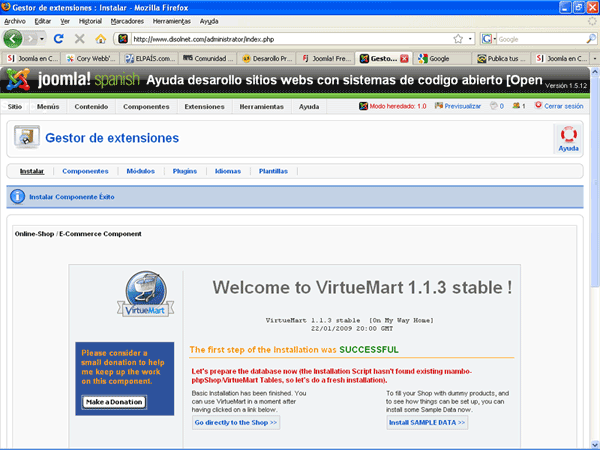The width and height of the screenshot is (600, 450).
Task: Open the Herramientas admin menu
Action: pyautogui.click(x=261, y=106)
